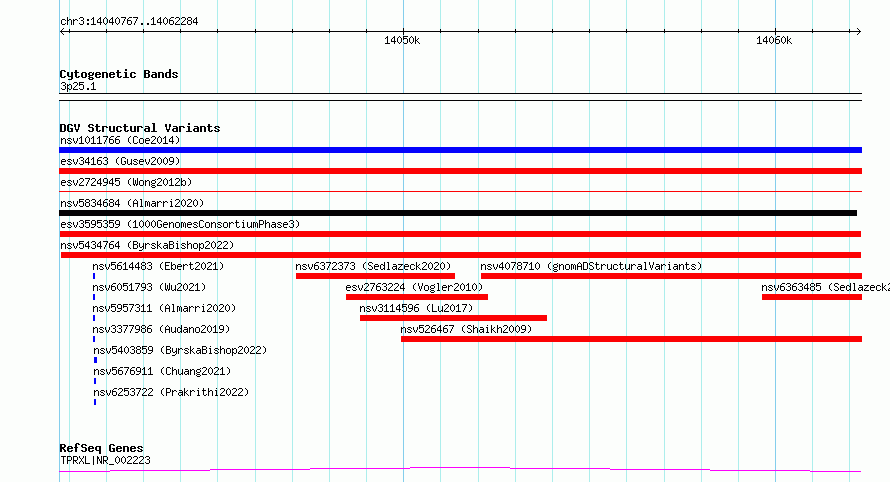The width and height of the screenshot is (890, 482).
Task: Open esv3595359 (1000GenomesConsortiumPhase3) label
Action: point(180,224)
